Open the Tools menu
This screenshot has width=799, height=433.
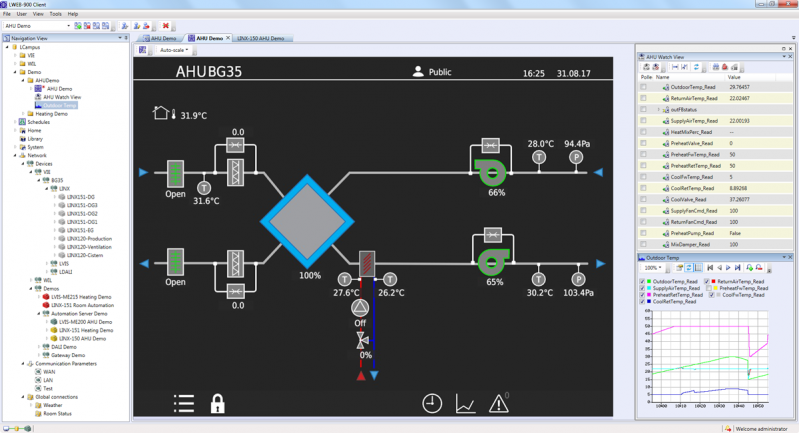[x=55, y=15]
